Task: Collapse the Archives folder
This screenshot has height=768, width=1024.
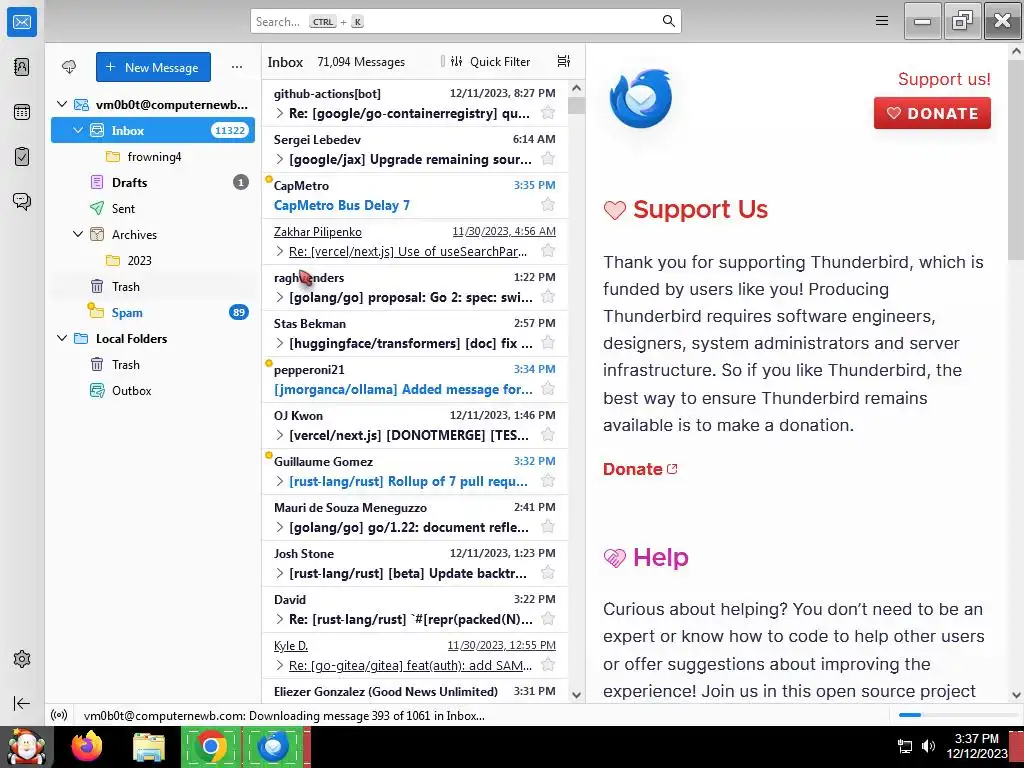Action: pyautogui.click(x=78, y=234)
